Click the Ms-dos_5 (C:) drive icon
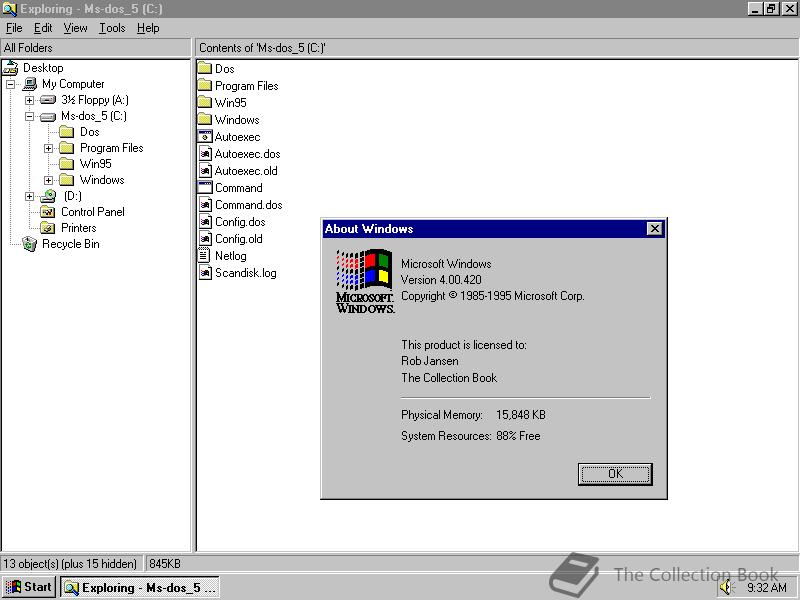Image resolution: width=800 pixels, height=600 pixels. (x=48, y=116)
